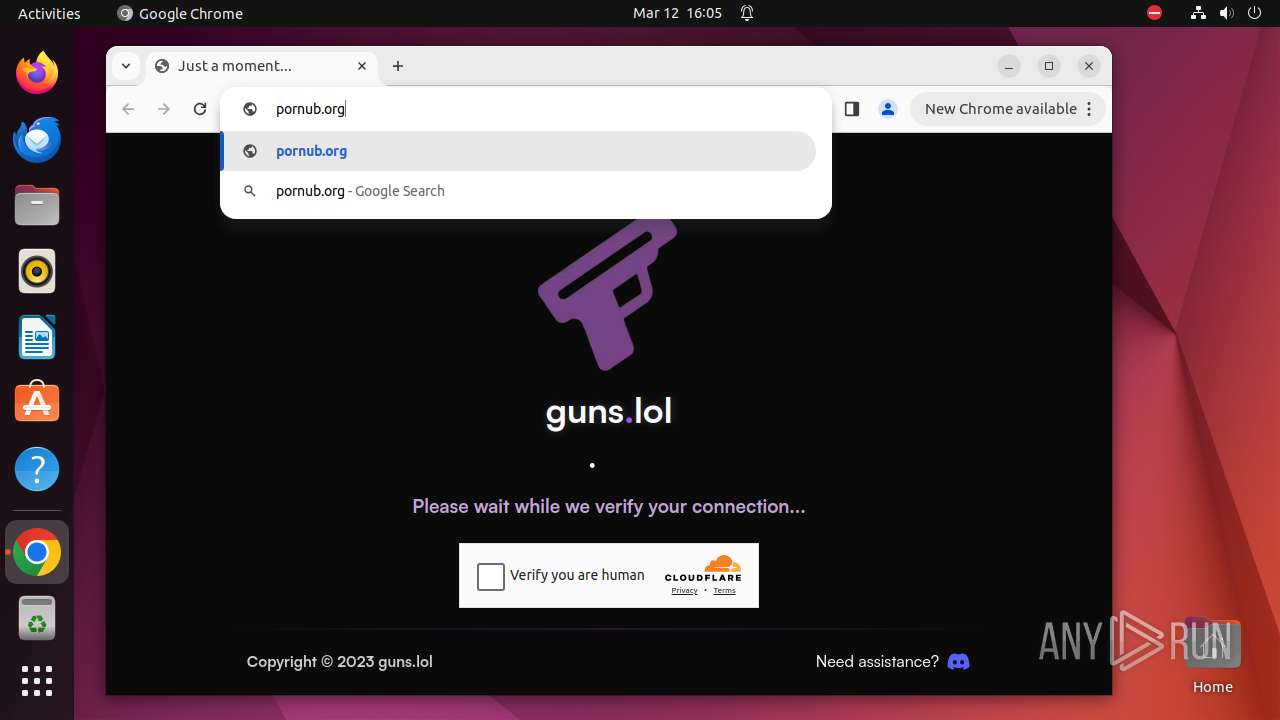Close the Just a moment... tab

coord(362,66)
